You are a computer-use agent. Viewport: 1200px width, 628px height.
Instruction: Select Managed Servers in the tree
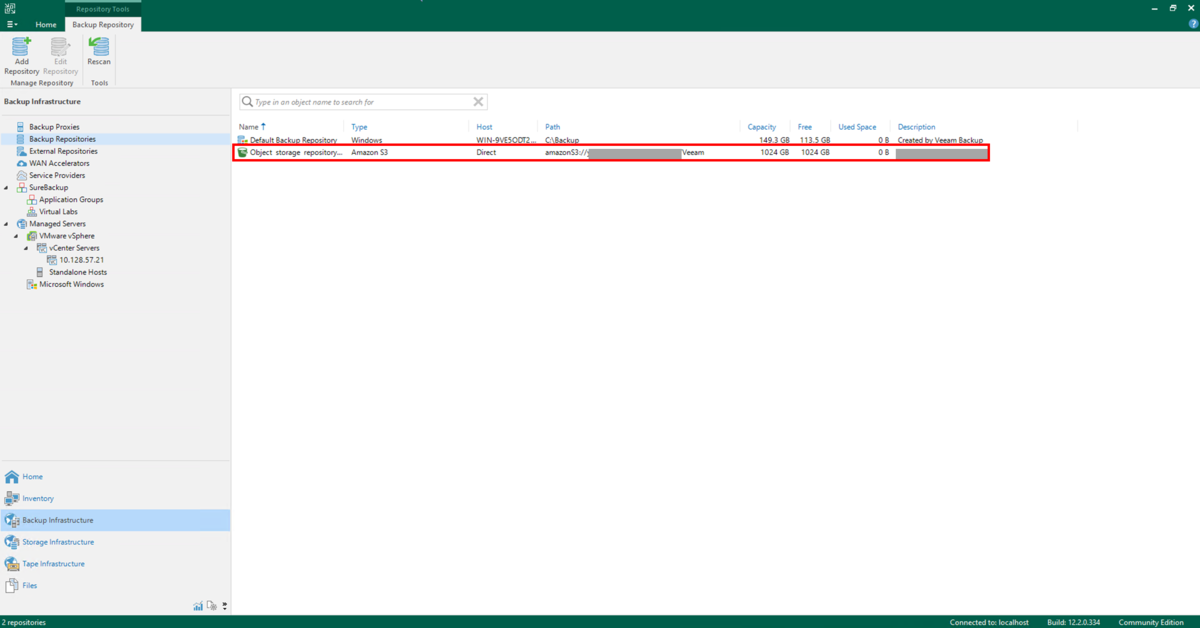(57, 224)
